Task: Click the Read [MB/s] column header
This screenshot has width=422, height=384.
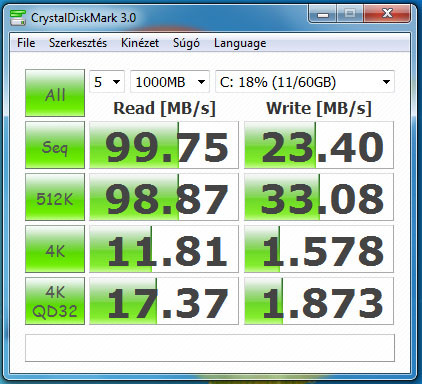Action: [x=164, y=108]
